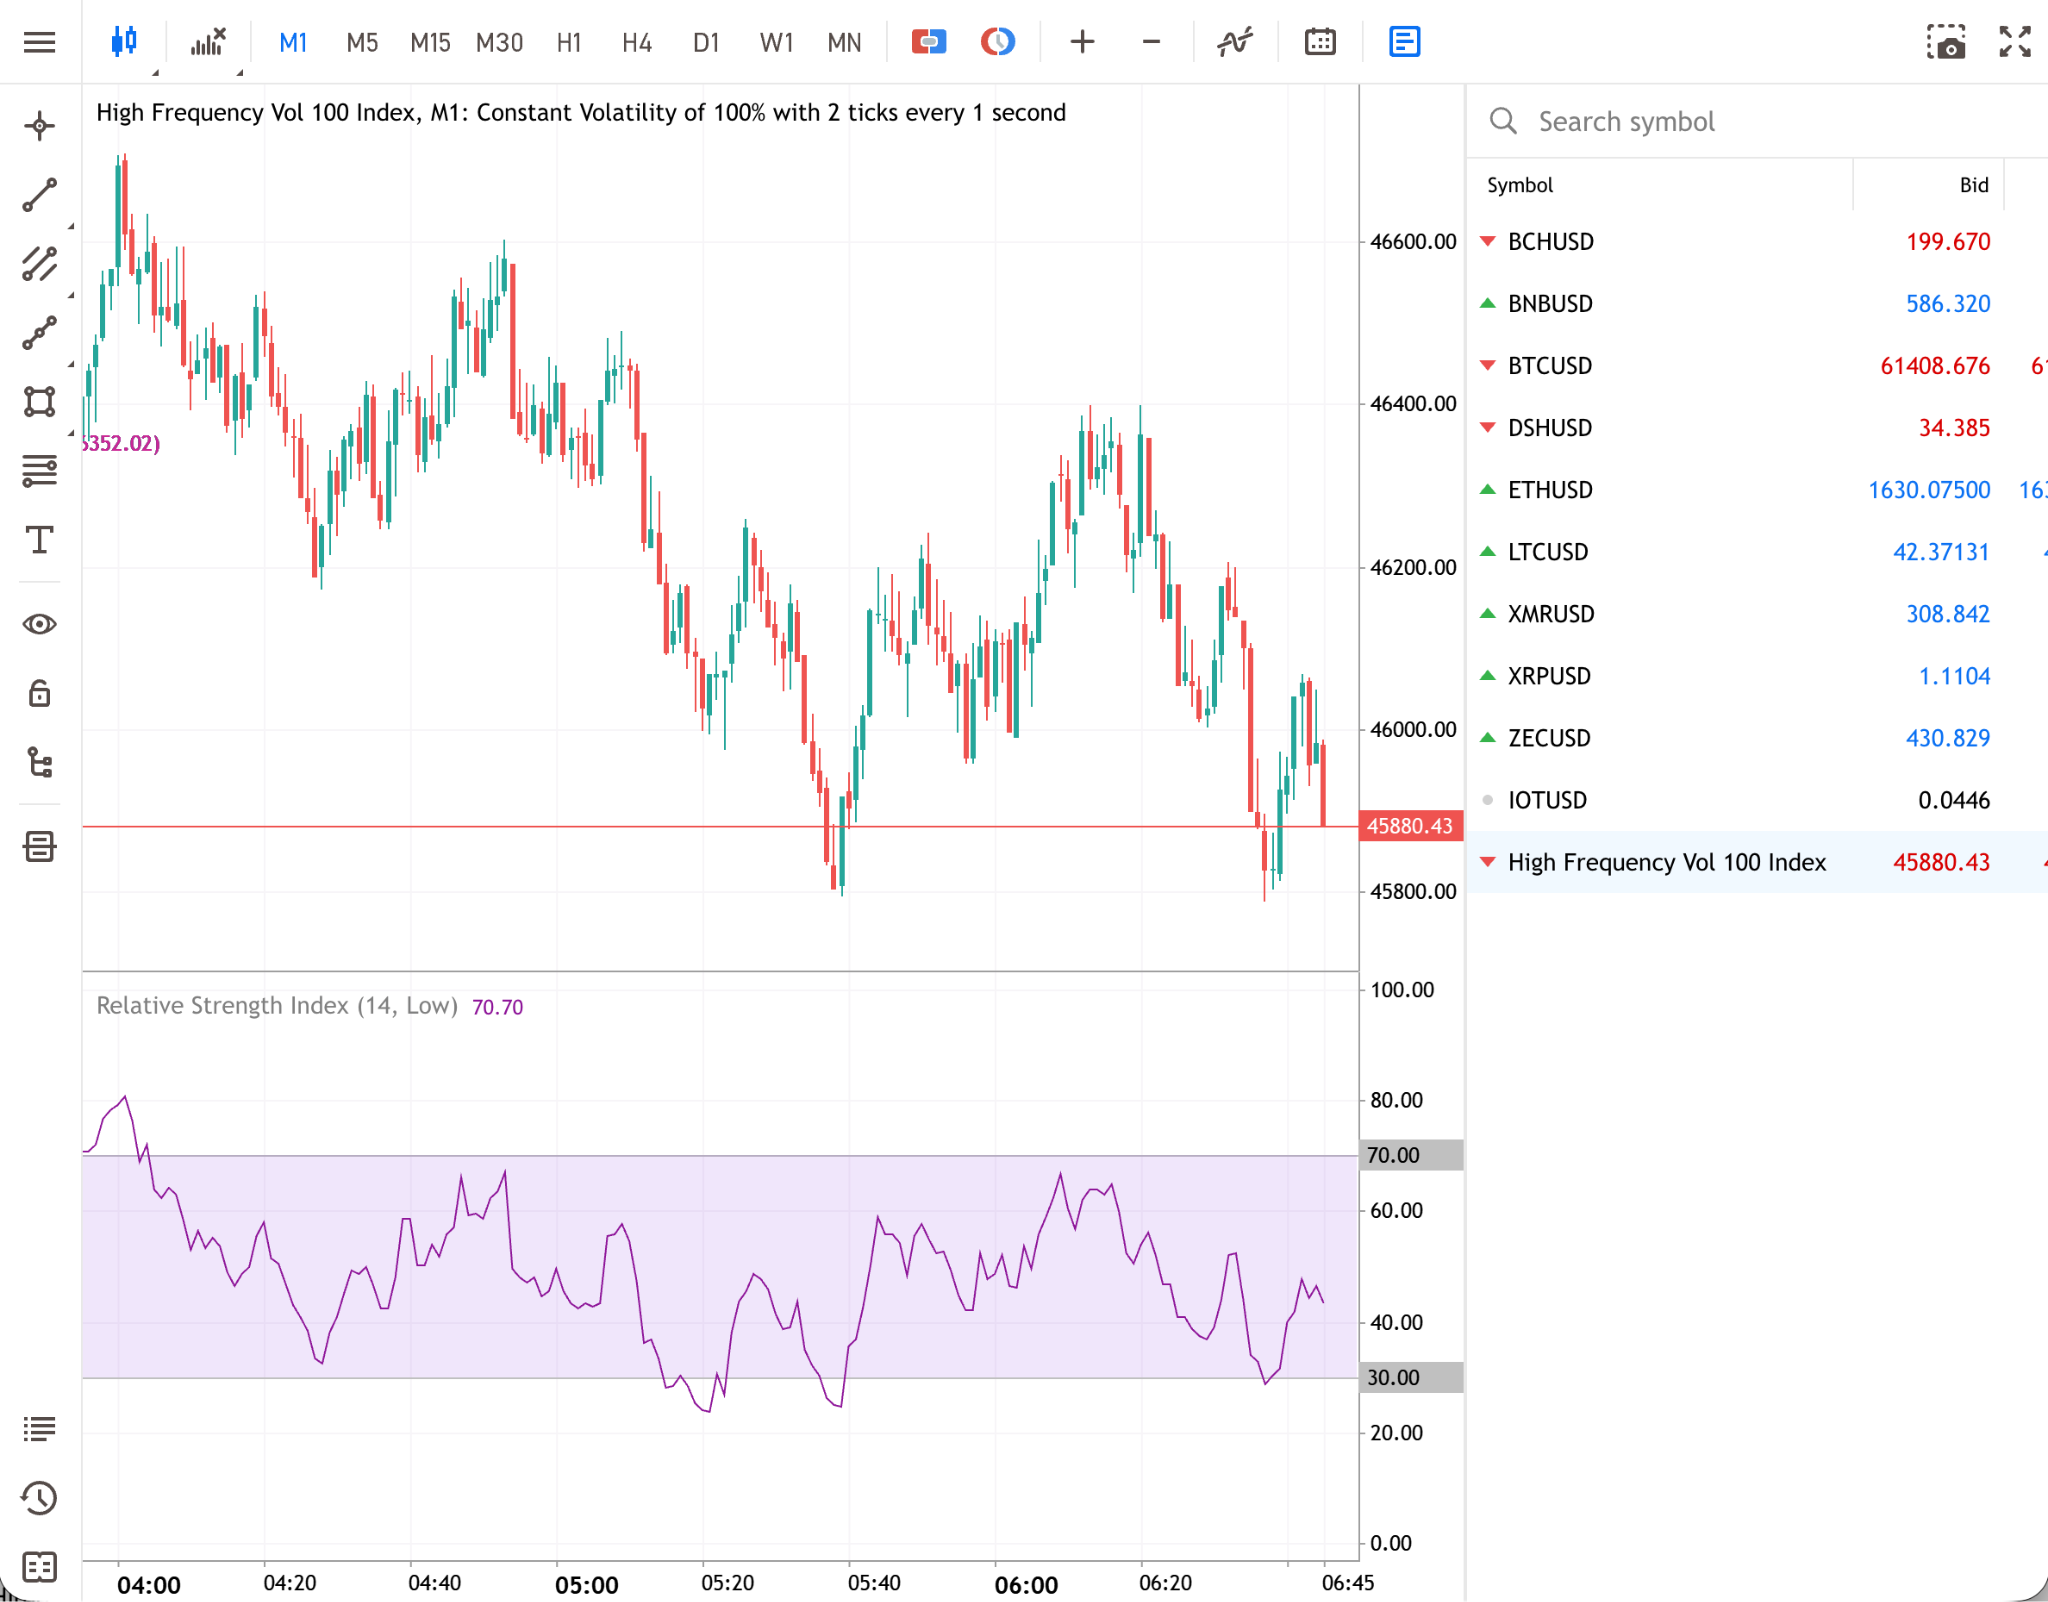Expand the shapes tool submenu arrow

click(71, 433)
